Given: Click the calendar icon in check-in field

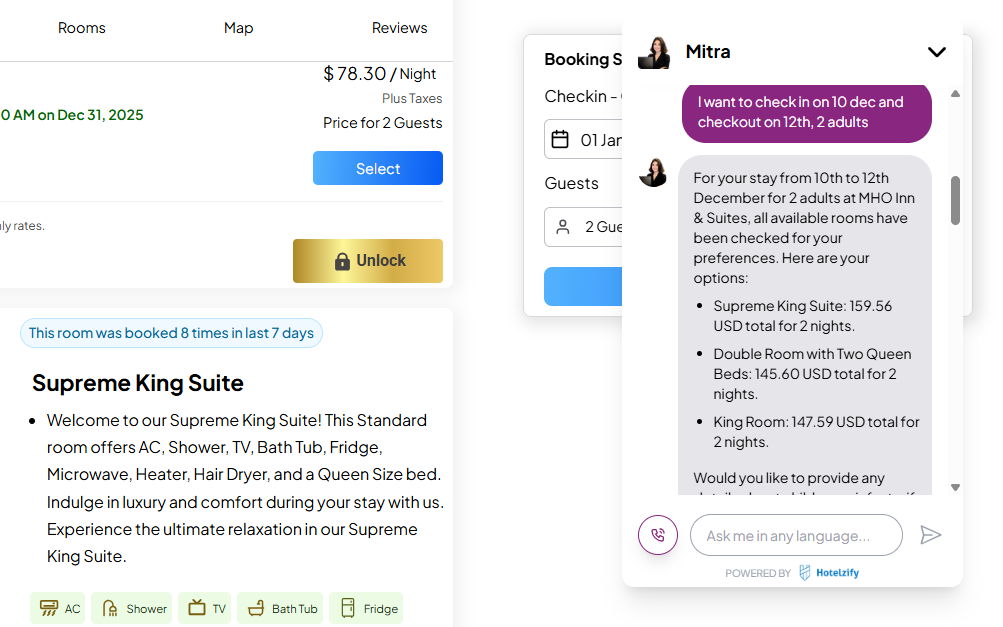Looking at the screenshot, I should pos(561,139).
